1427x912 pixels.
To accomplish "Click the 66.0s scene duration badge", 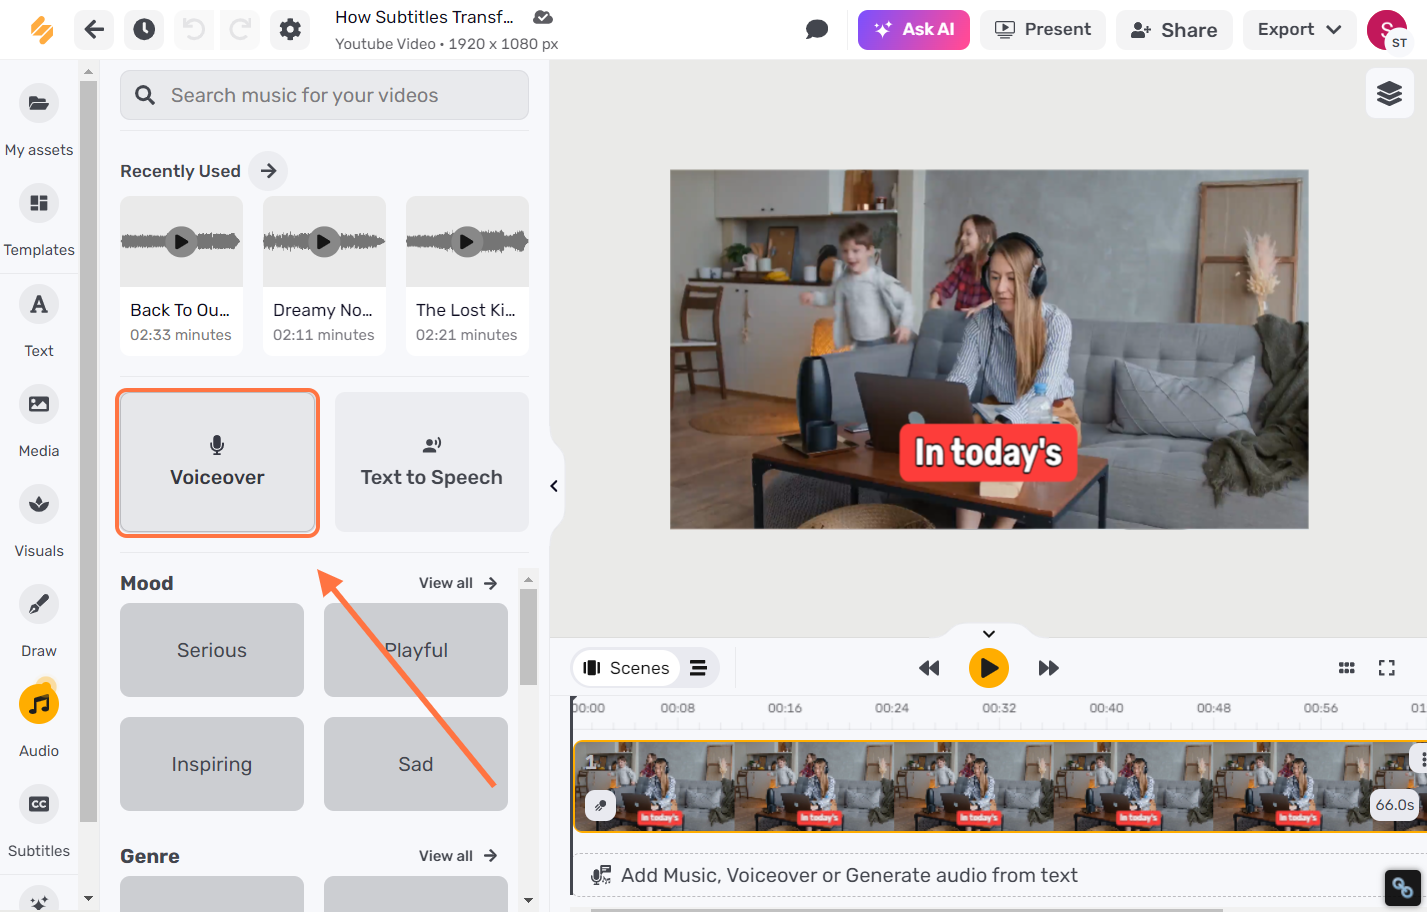I will (1394, 805).
